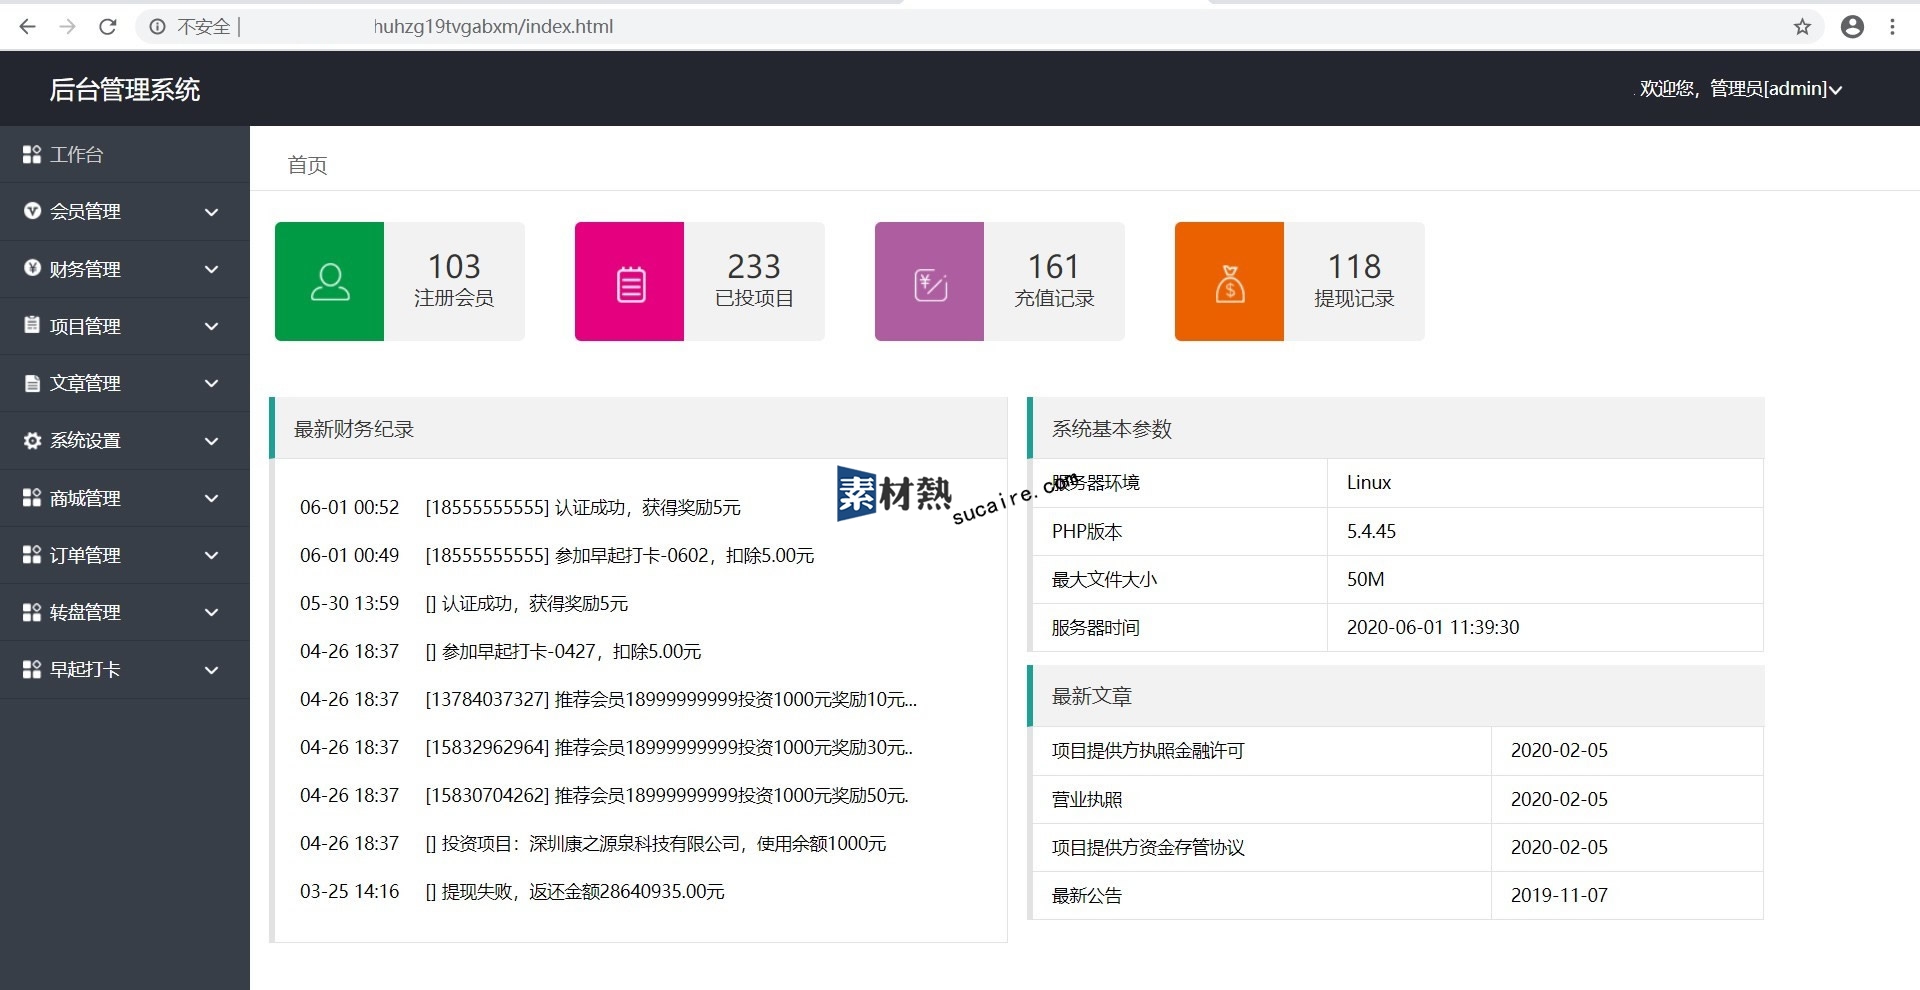1920x990 pixels.
Task: Open the 工作台 sidebar item
Action: pyautogui.click(x=77, y=155)
